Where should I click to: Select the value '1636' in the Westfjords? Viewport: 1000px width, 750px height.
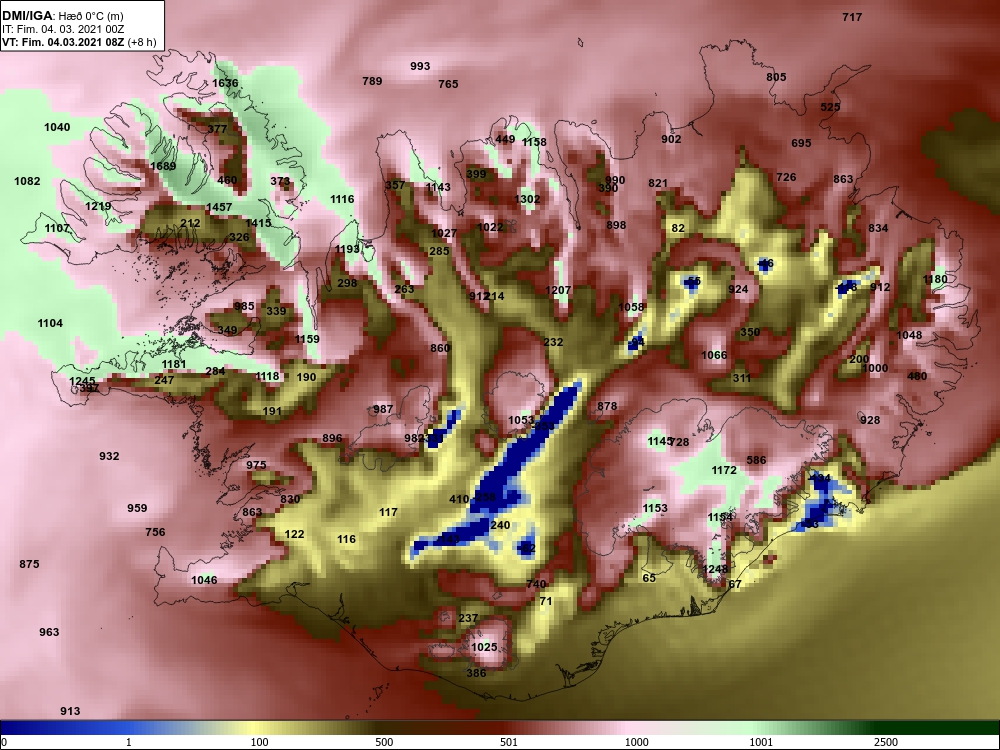point(225,84)
